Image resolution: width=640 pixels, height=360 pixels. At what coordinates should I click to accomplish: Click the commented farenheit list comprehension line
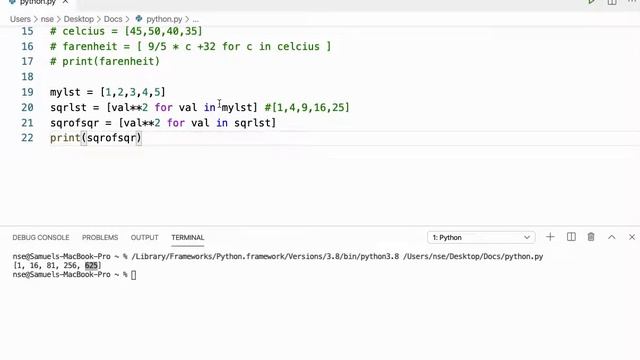pos(191,47)
